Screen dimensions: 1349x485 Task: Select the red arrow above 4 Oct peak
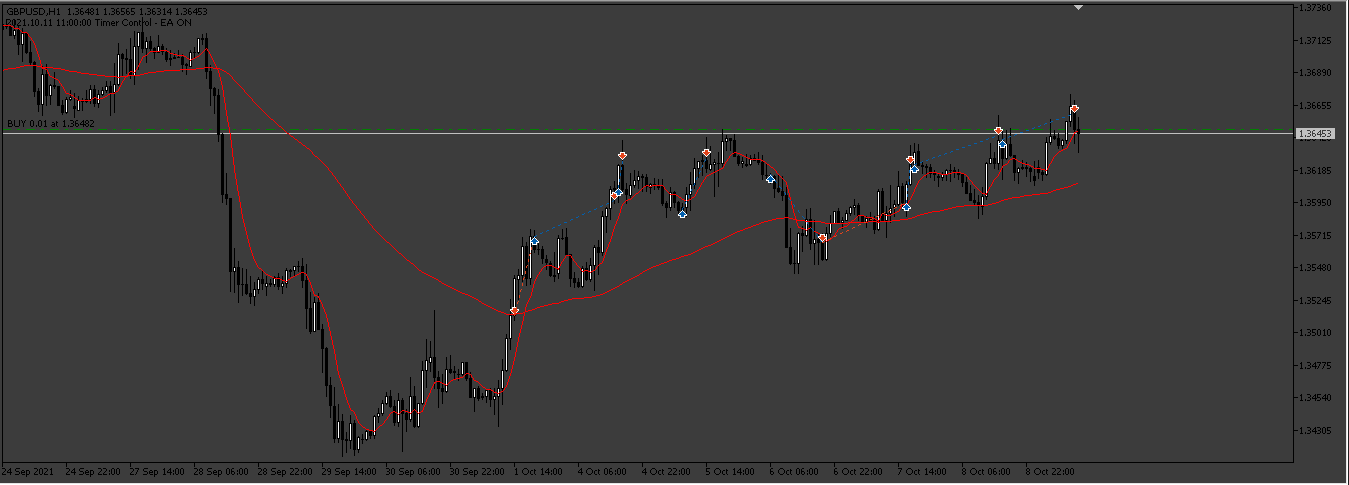click(x=622, y=155)
